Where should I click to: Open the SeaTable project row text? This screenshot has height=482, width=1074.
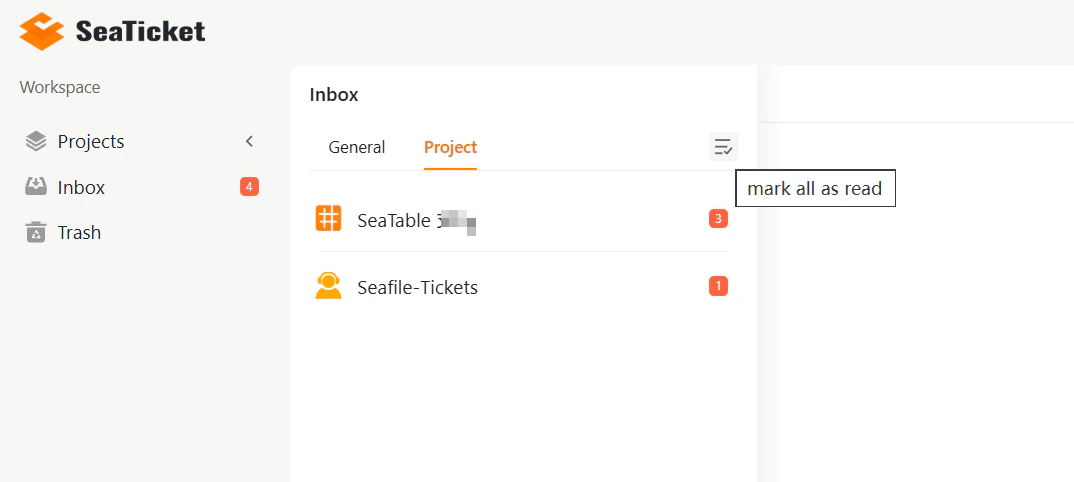pos(416,220)
